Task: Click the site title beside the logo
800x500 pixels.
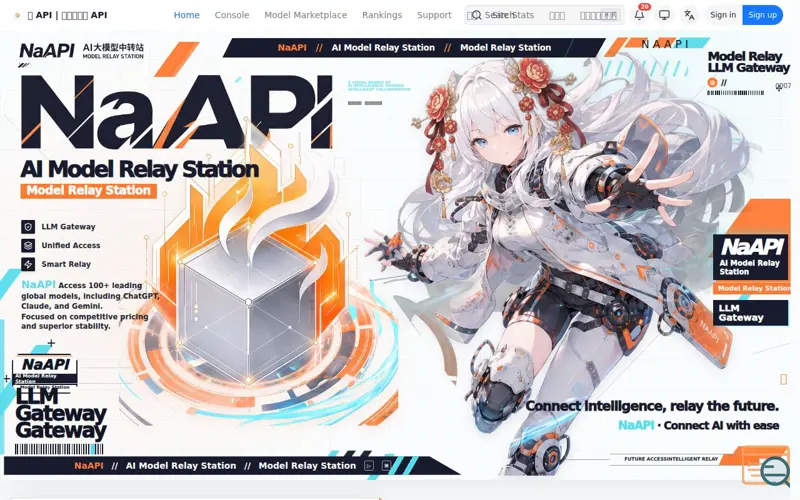Action: coord(67,15)
